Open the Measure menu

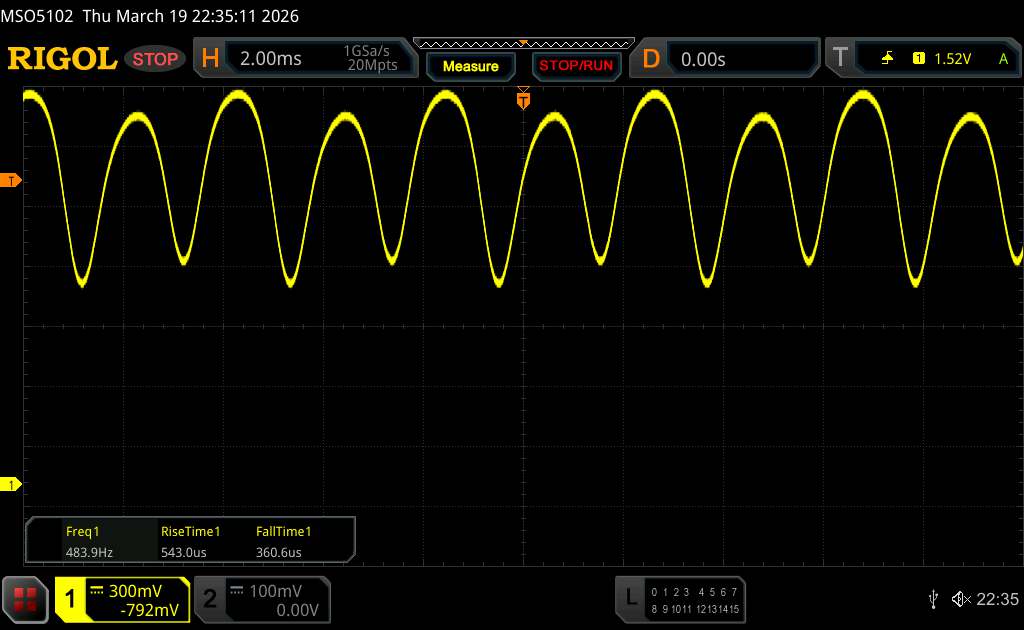pos(470,66)
